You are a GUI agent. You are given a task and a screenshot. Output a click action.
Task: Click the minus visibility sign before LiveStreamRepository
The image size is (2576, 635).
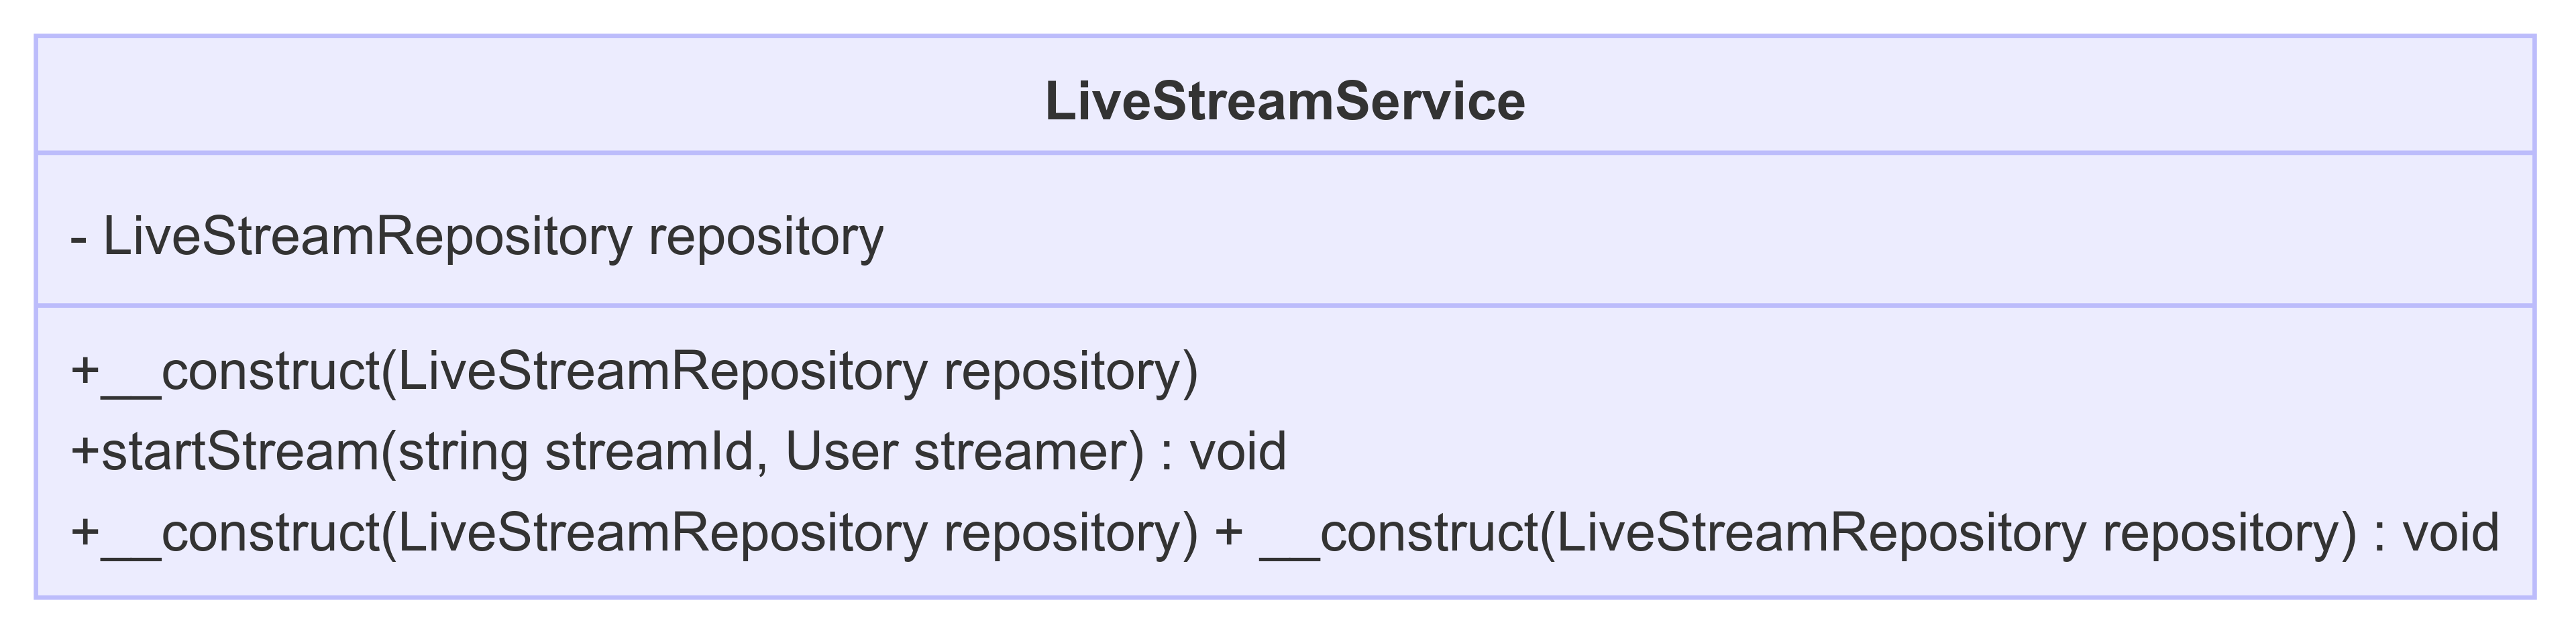(x=80, y=238)
